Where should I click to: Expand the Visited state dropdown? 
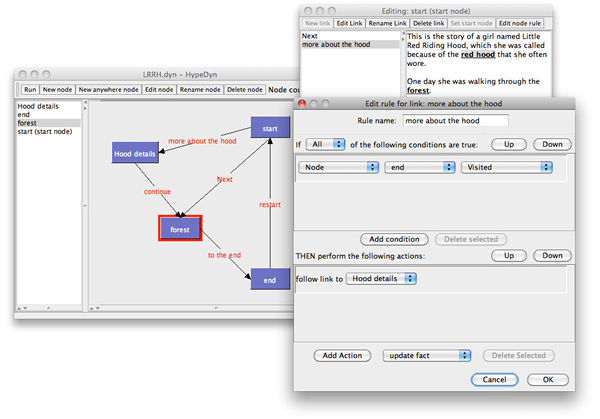[506, 167]
